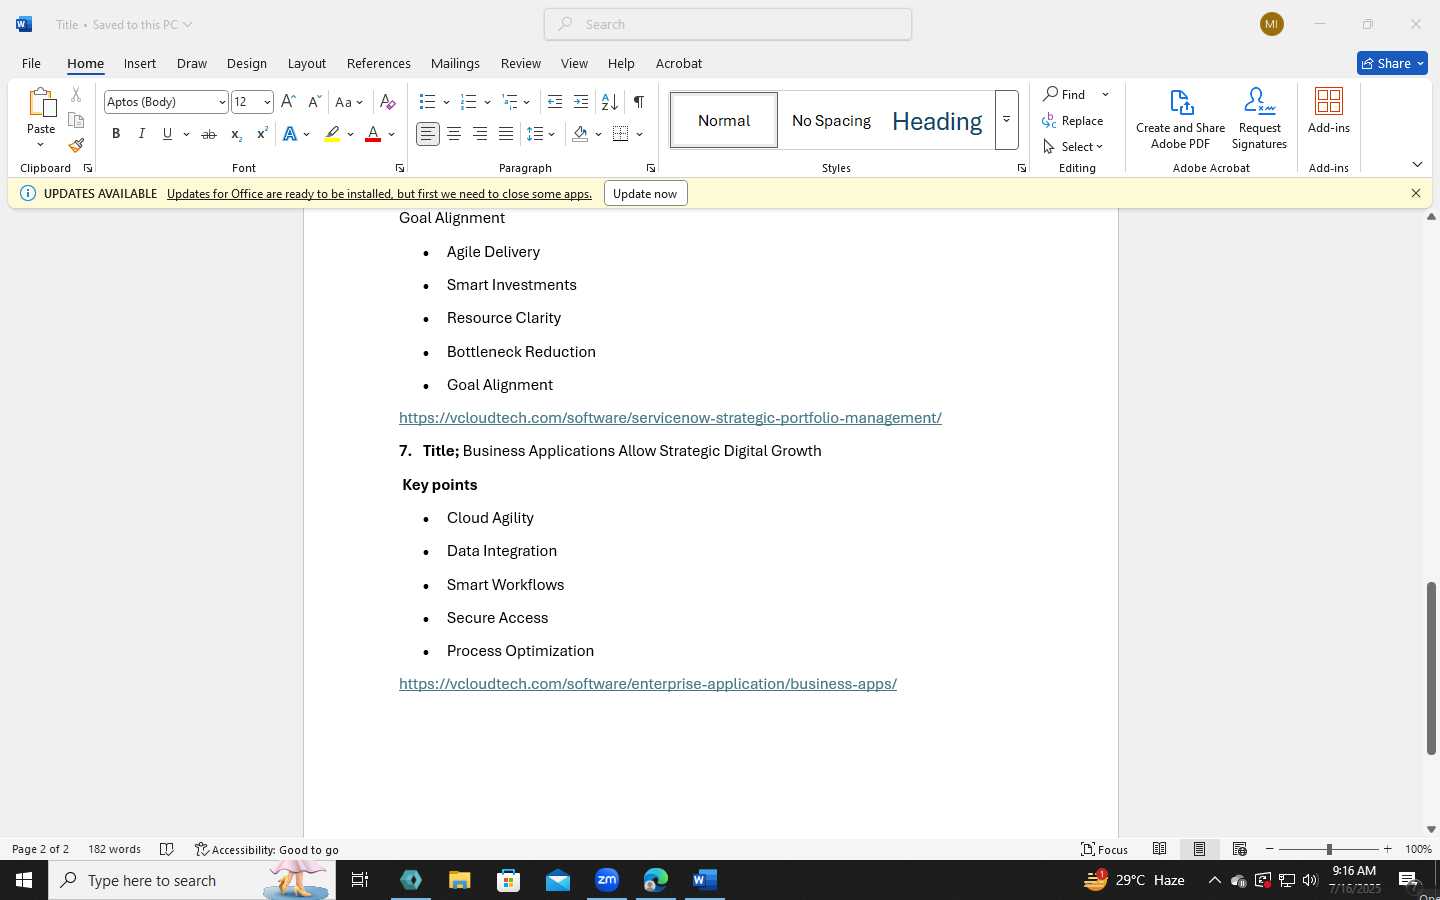The width and height of the screenshot is (1440, 900).
Task: Clear all formatting with the eraser icon
Action: (x=388, y=102)
